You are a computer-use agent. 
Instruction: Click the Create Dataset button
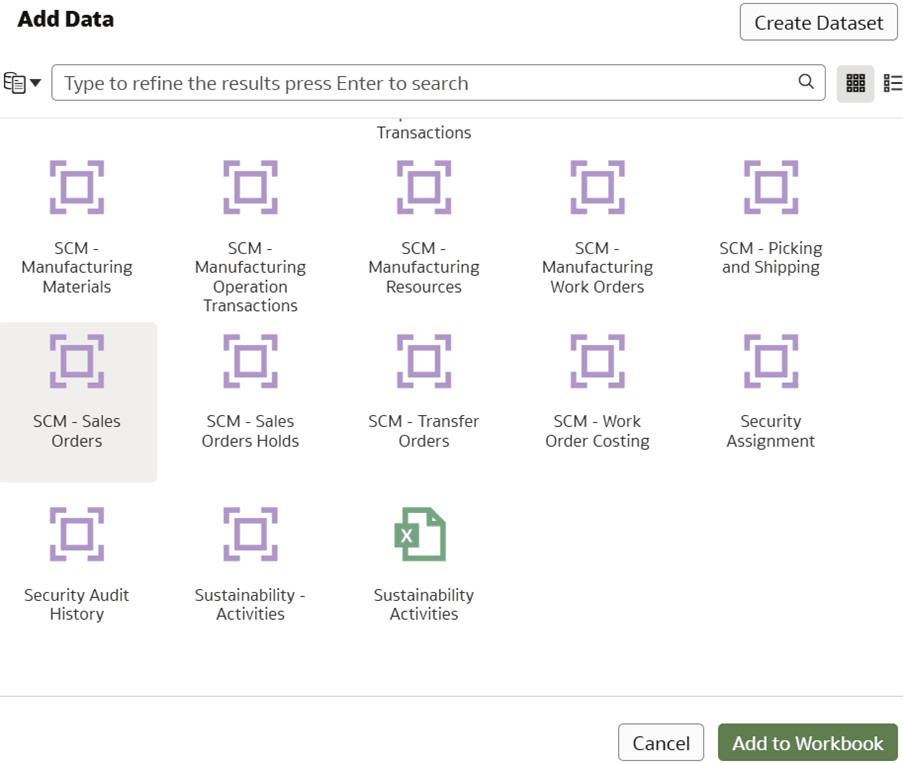point(817,22)
